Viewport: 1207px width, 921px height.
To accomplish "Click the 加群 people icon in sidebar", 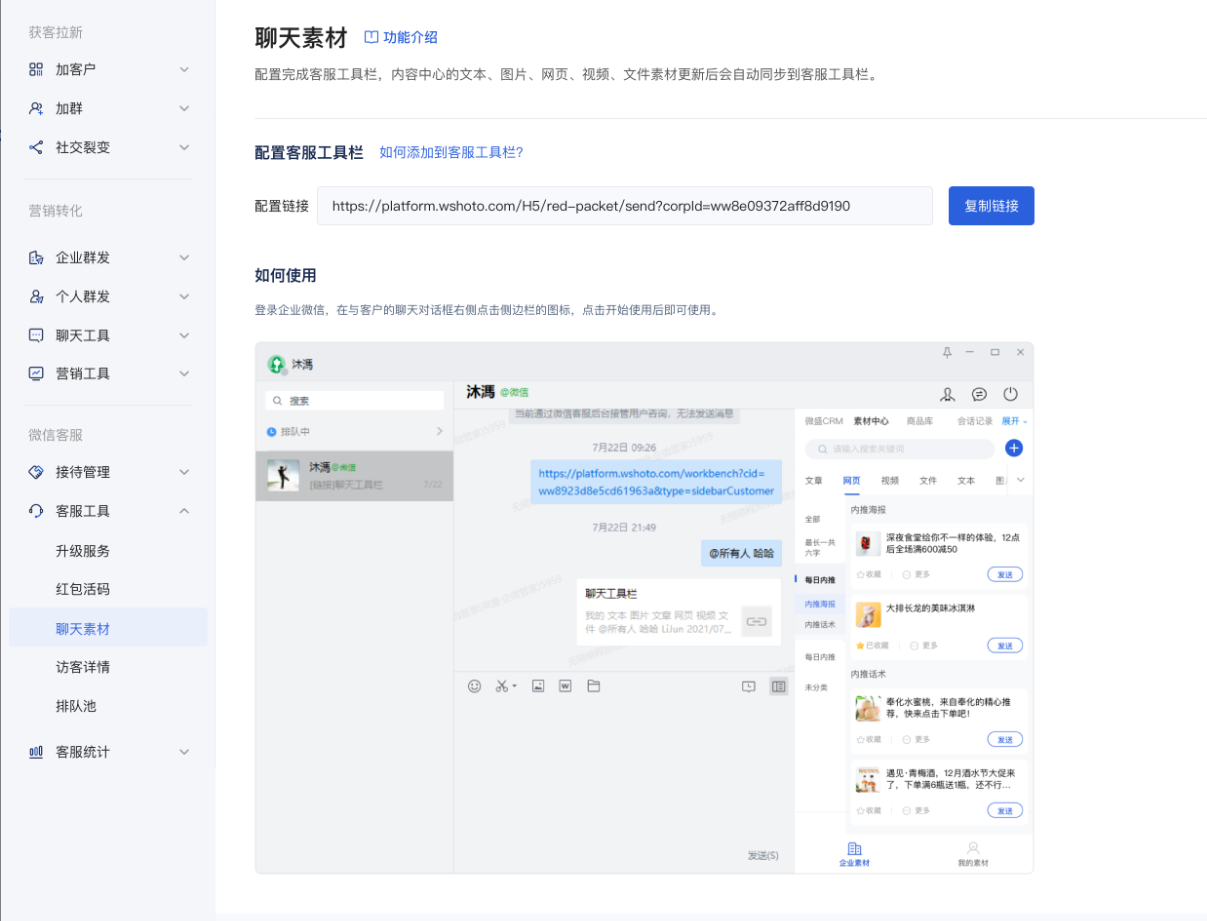I will (x=36, y=108).
